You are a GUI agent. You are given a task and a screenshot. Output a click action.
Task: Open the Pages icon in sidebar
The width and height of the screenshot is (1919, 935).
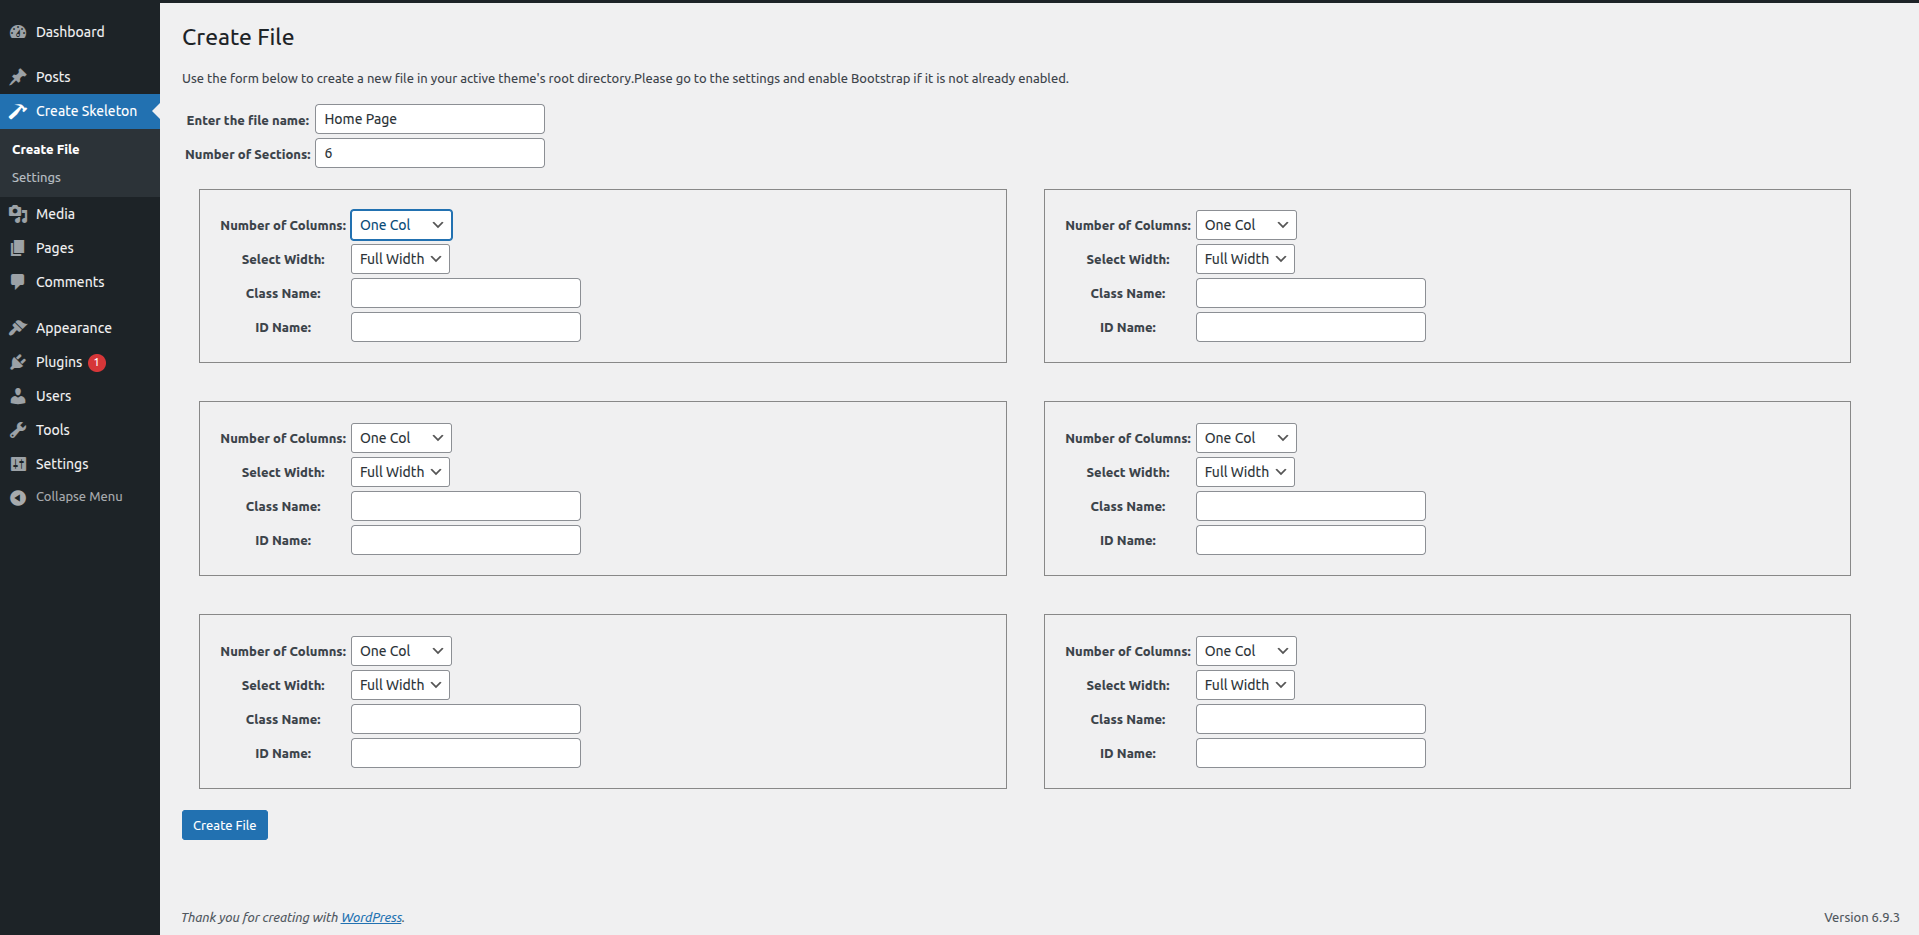pos(20,247)
